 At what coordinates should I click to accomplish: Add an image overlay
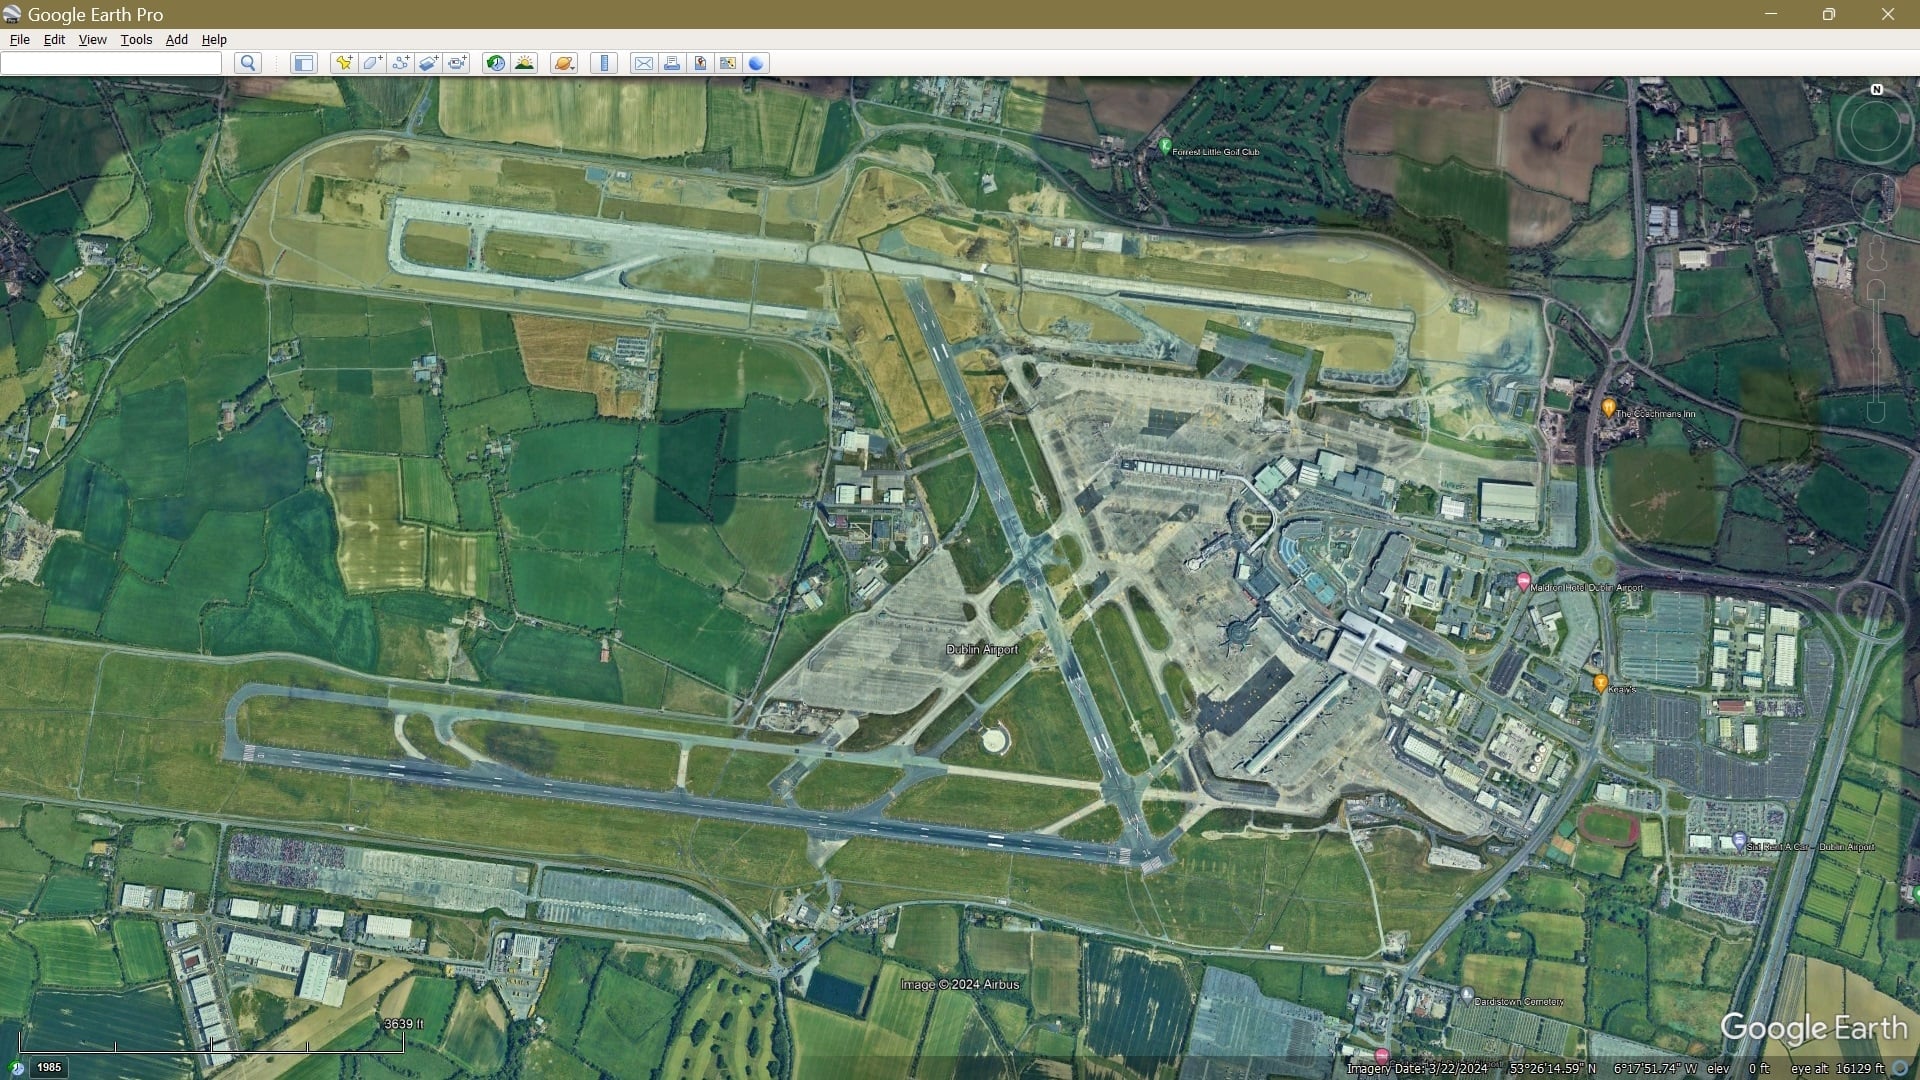pos(429,63)
